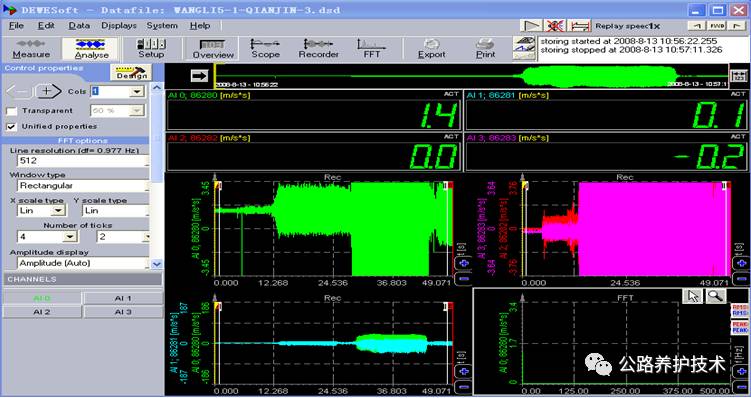Click the Print toolbar icon
The height and width of the screenshot is (398, 751).
[485, 49]
